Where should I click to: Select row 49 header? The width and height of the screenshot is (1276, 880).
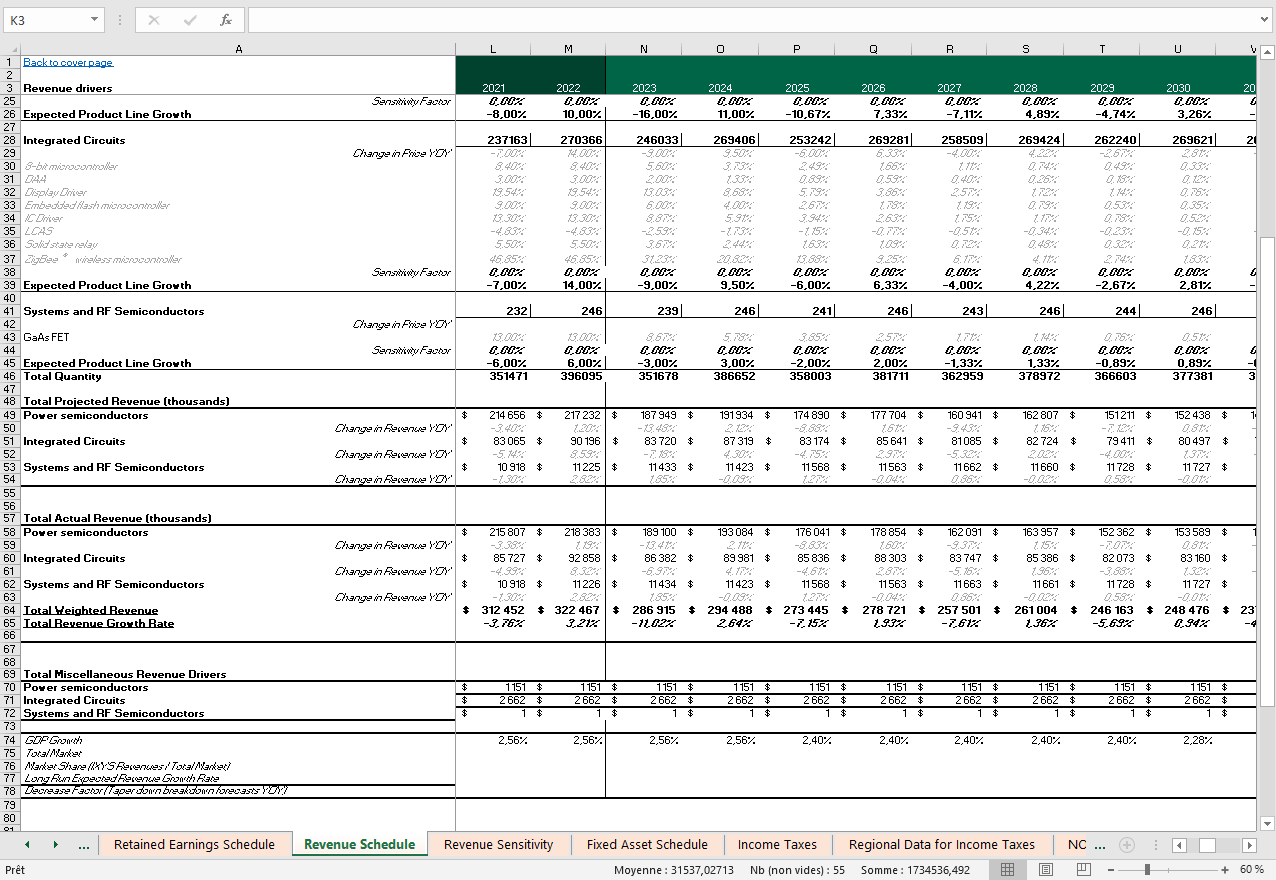coord(9,415)
